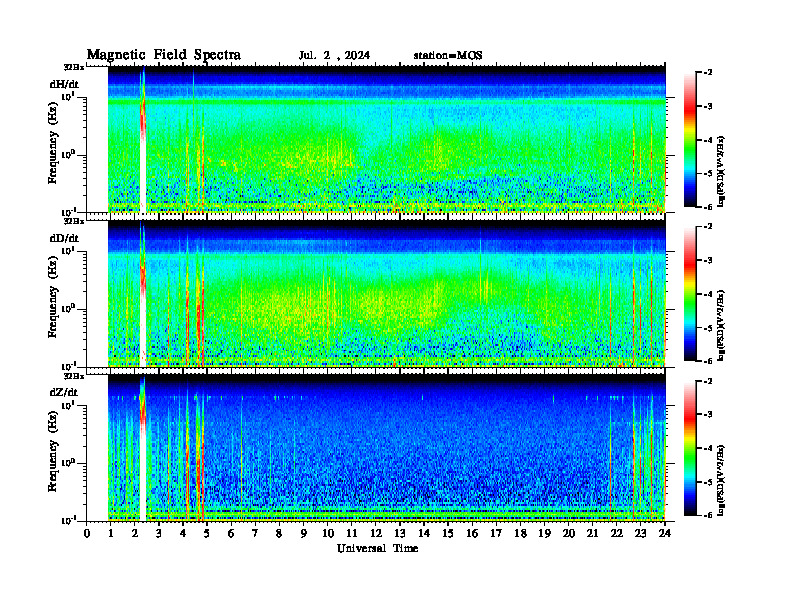Click the "Magnetic Field Spectra" title
792x612 pixels.
(164, 55)
